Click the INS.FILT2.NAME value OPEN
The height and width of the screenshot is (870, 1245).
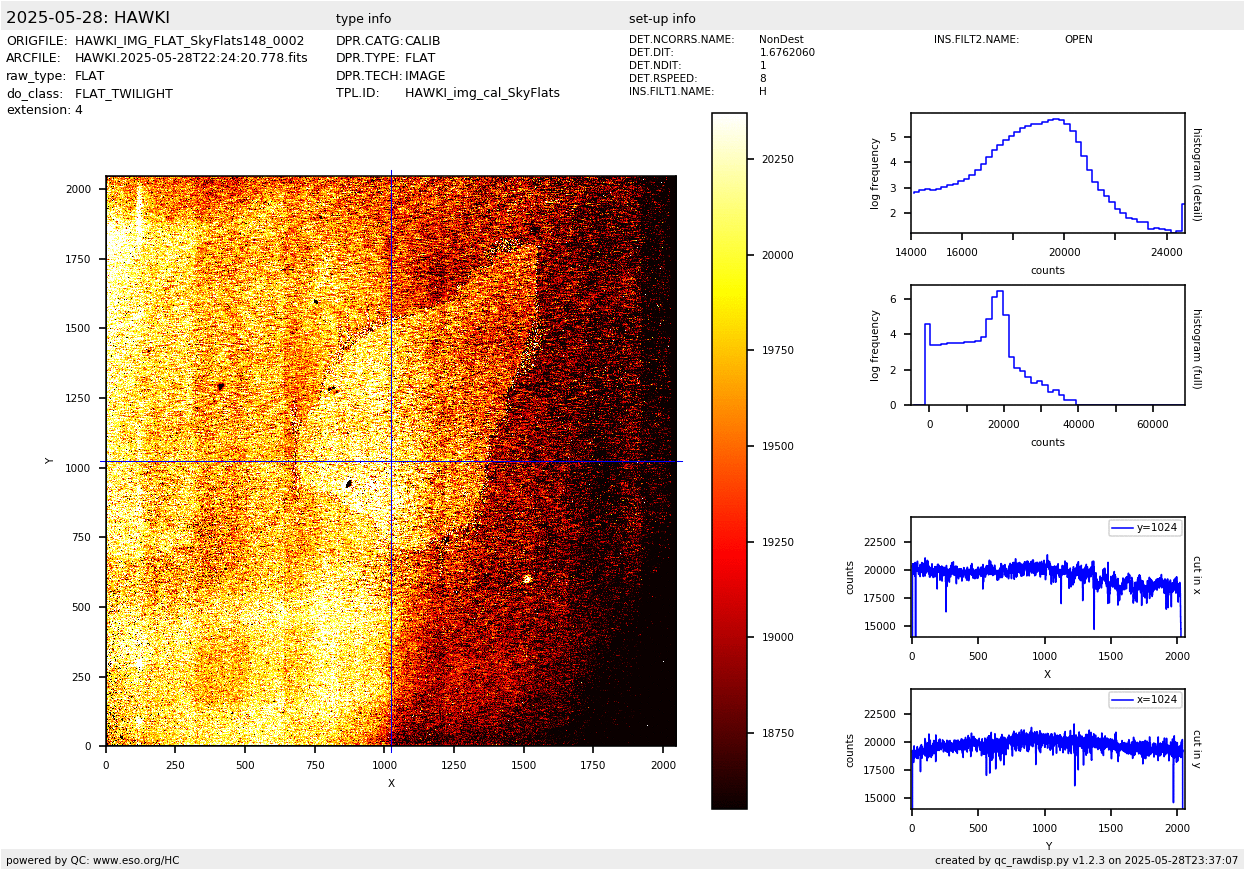(1078, 40)
